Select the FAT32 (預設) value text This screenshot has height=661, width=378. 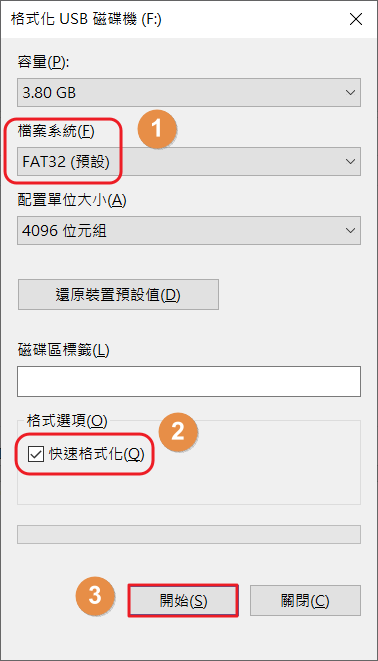(66, 162)
